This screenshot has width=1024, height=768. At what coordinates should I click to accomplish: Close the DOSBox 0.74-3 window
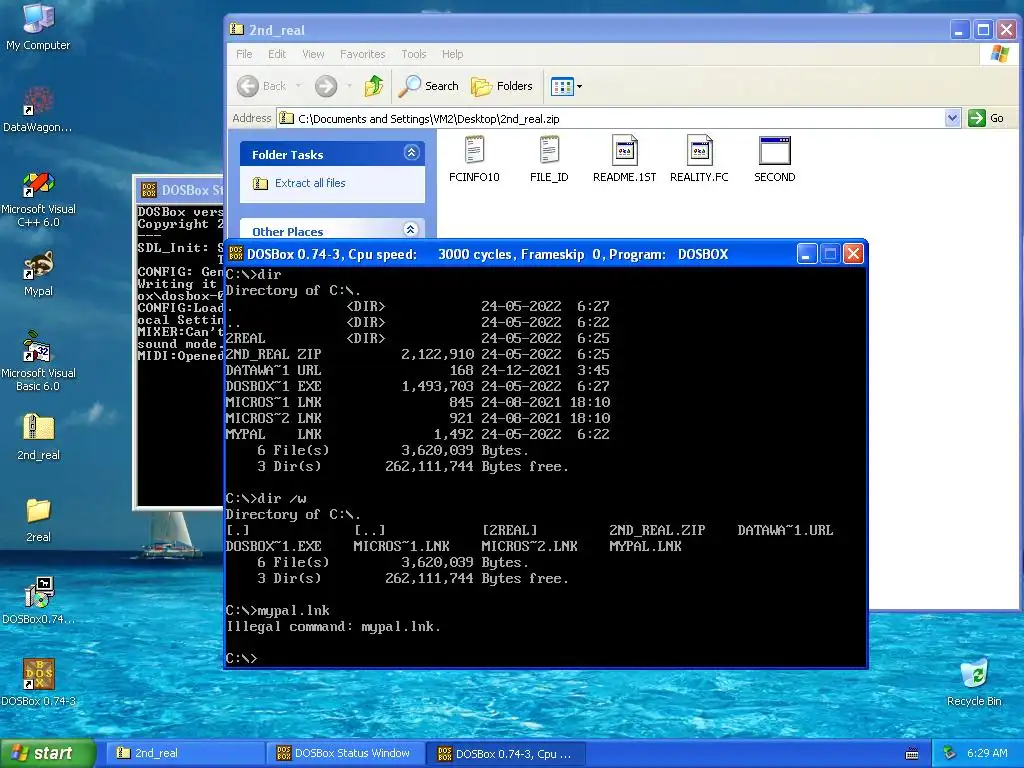853,253
